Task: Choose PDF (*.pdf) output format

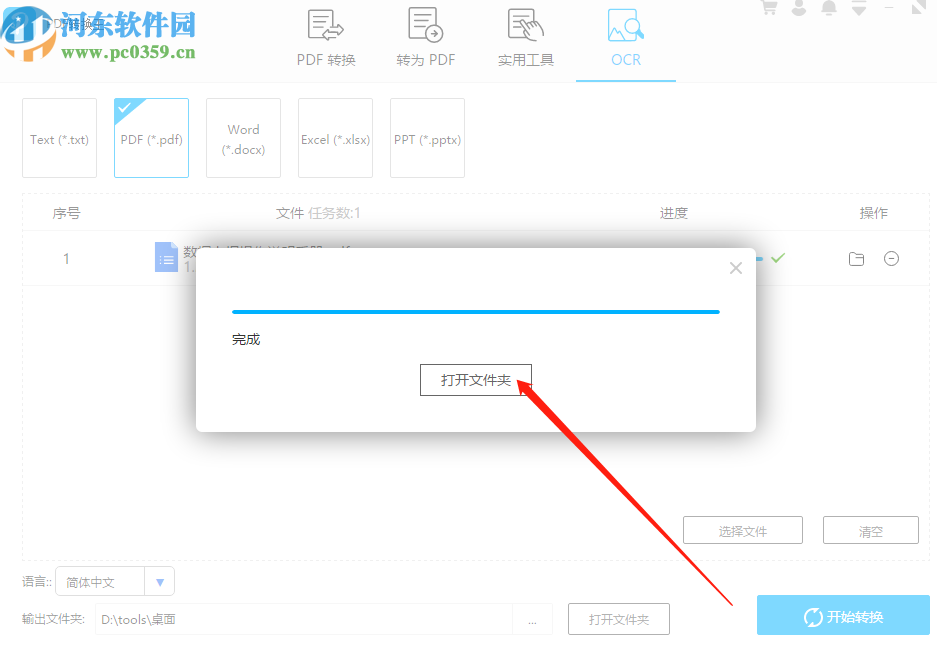Action: click(x=151, y=138)
